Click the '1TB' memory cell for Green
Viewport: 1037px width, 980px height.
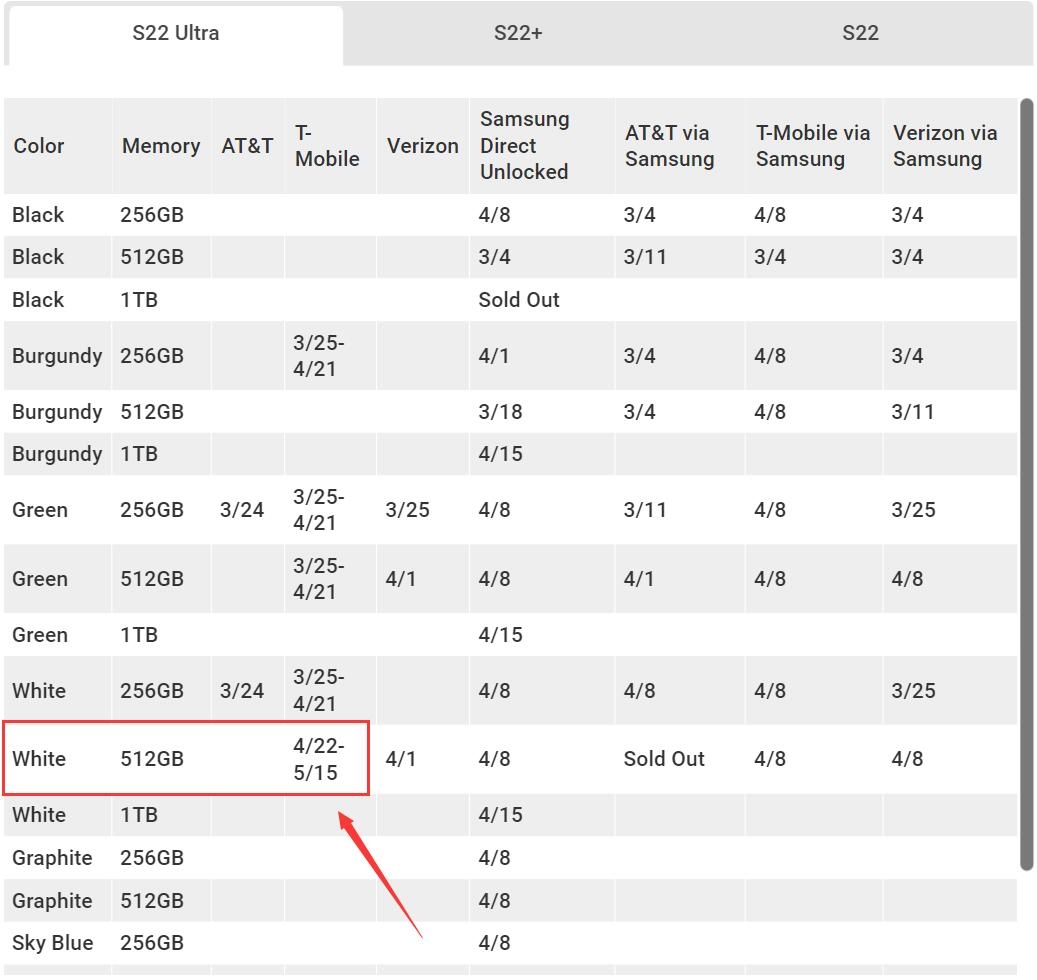tap(139, 635)
